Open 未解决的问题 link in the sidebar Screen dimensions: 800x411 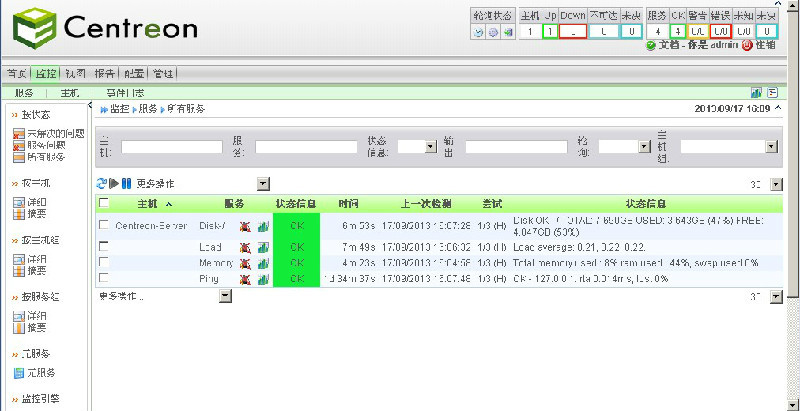[x=46, y=134]
